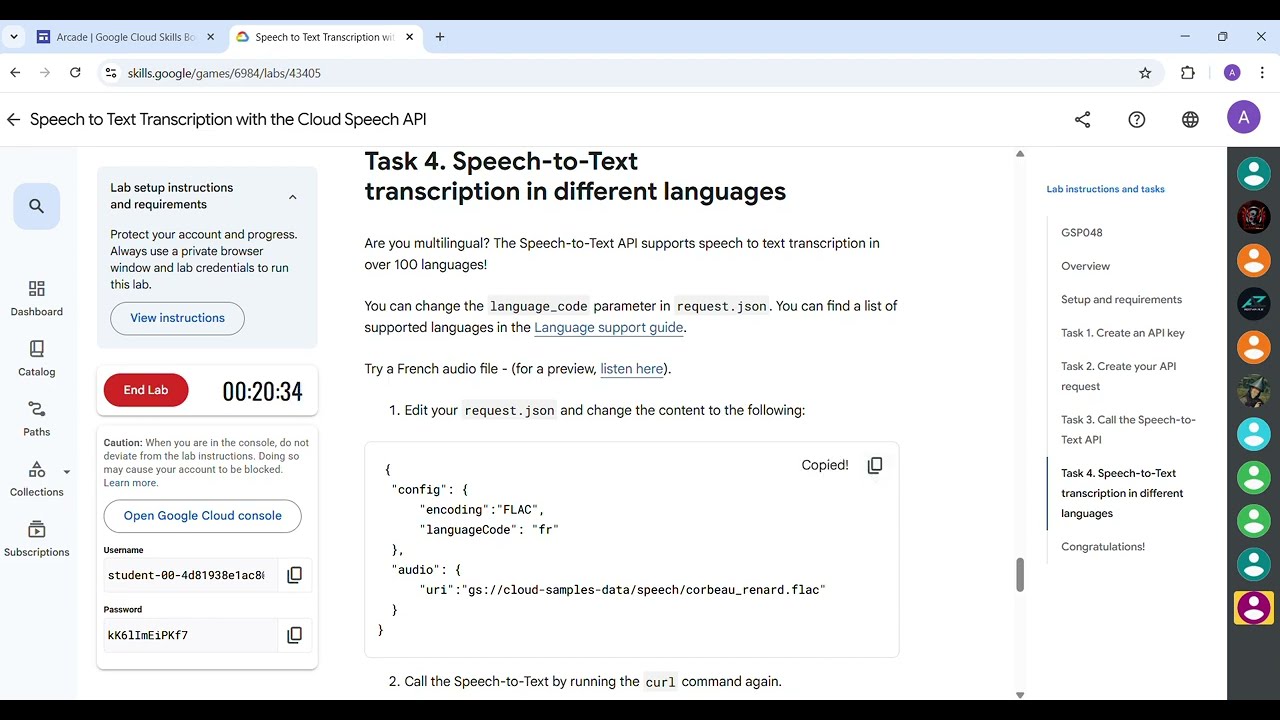Collapse Lab setup instructions panel
Screen dimensions: 1280x720
293,197
